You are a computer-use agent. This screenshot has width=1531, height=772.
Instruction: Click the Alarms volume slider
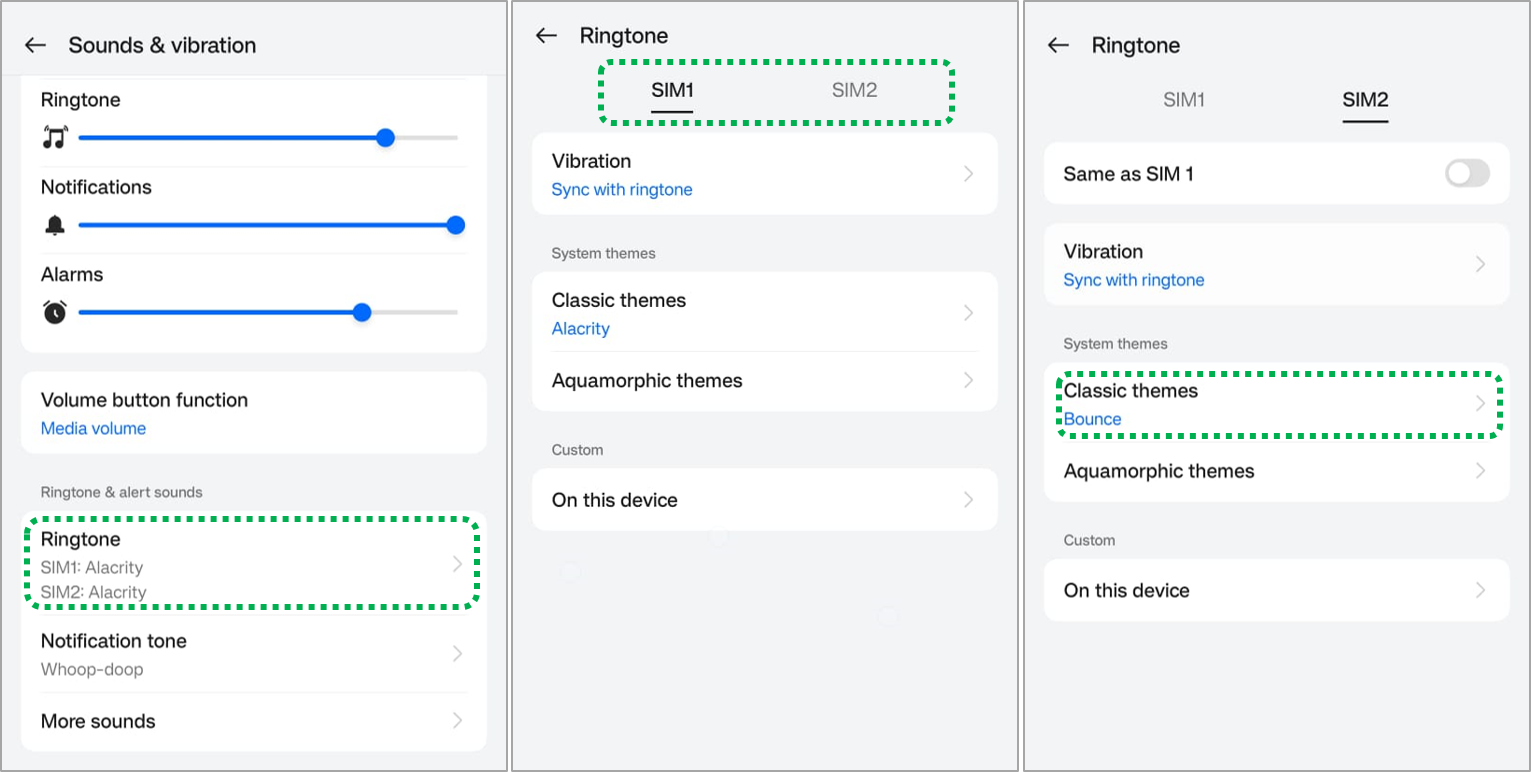click(x=268, y=313)
